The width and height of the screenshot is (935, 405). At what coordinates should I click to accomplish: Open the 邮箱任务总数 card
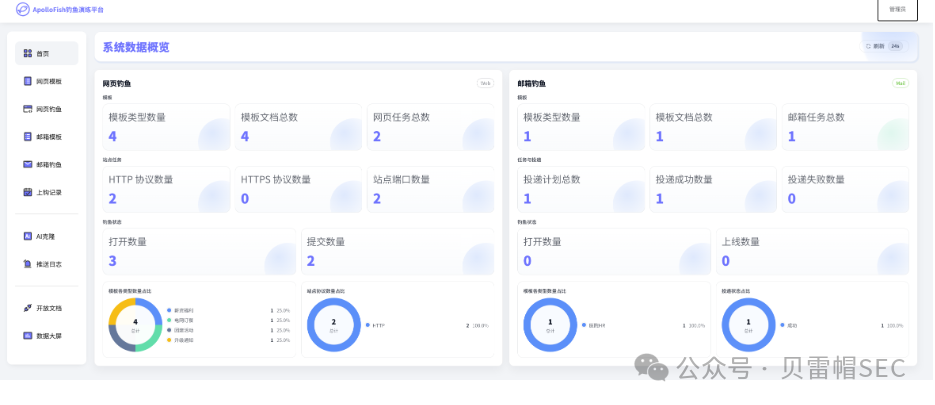pyautogui.click(x=846, y=127)
